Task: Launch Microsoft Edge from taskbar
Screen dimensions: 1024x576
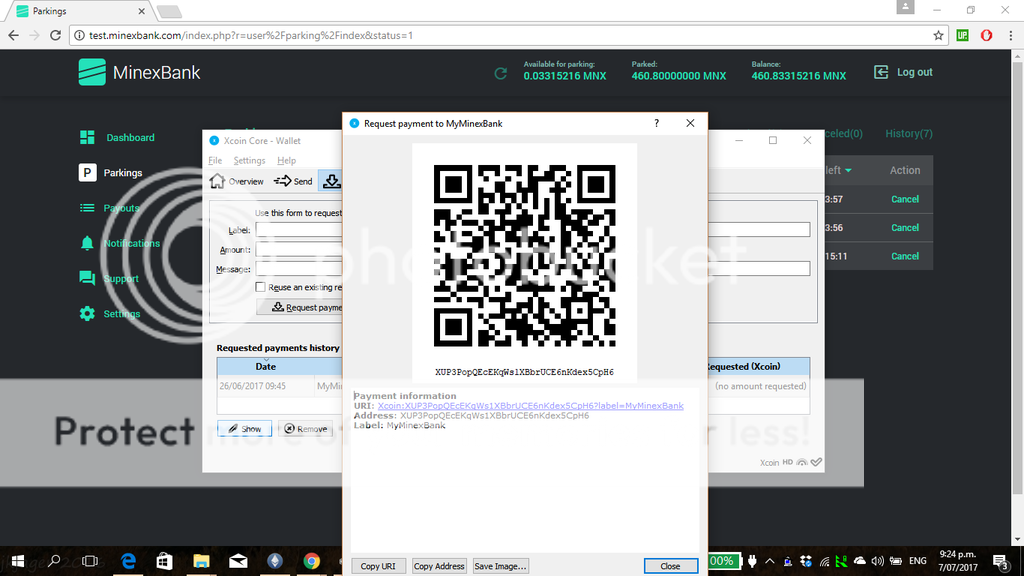Action: click(x=128, y=561)
